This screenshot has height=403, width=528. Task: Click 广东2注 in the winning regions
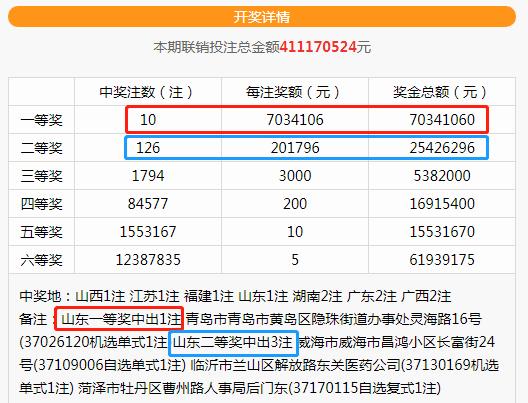tap(372, 296)
